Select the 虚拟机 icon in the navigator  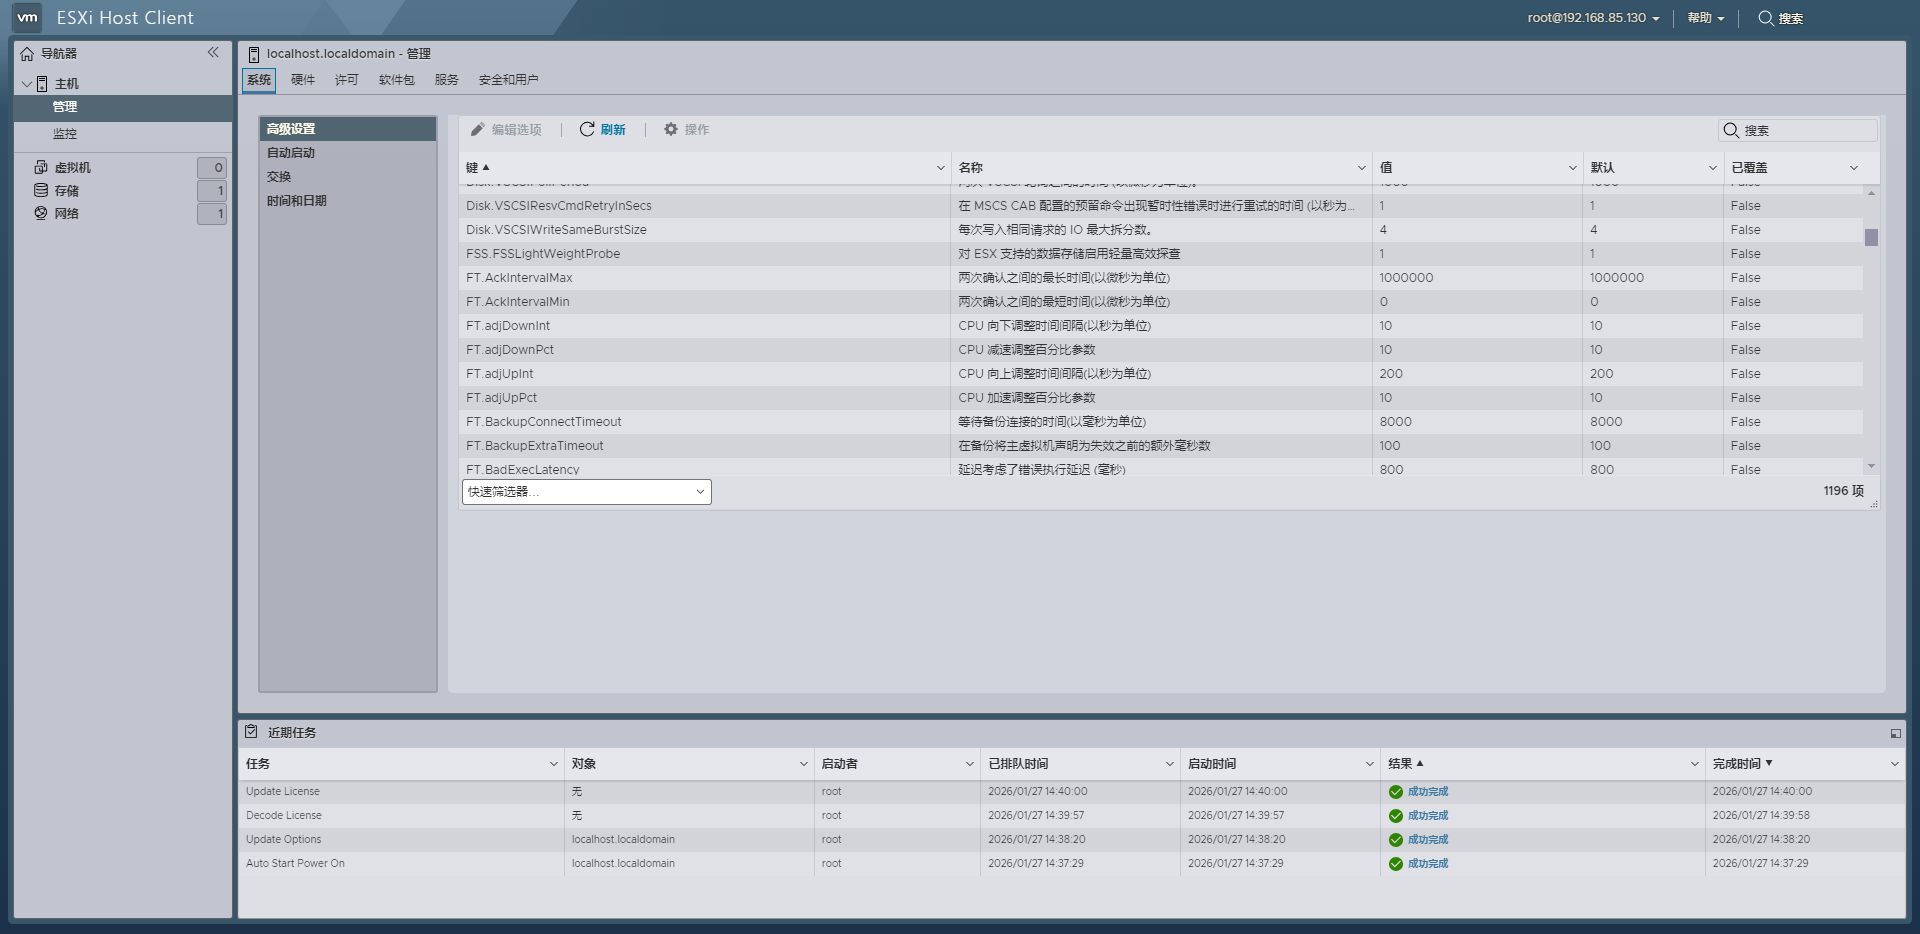39,167
